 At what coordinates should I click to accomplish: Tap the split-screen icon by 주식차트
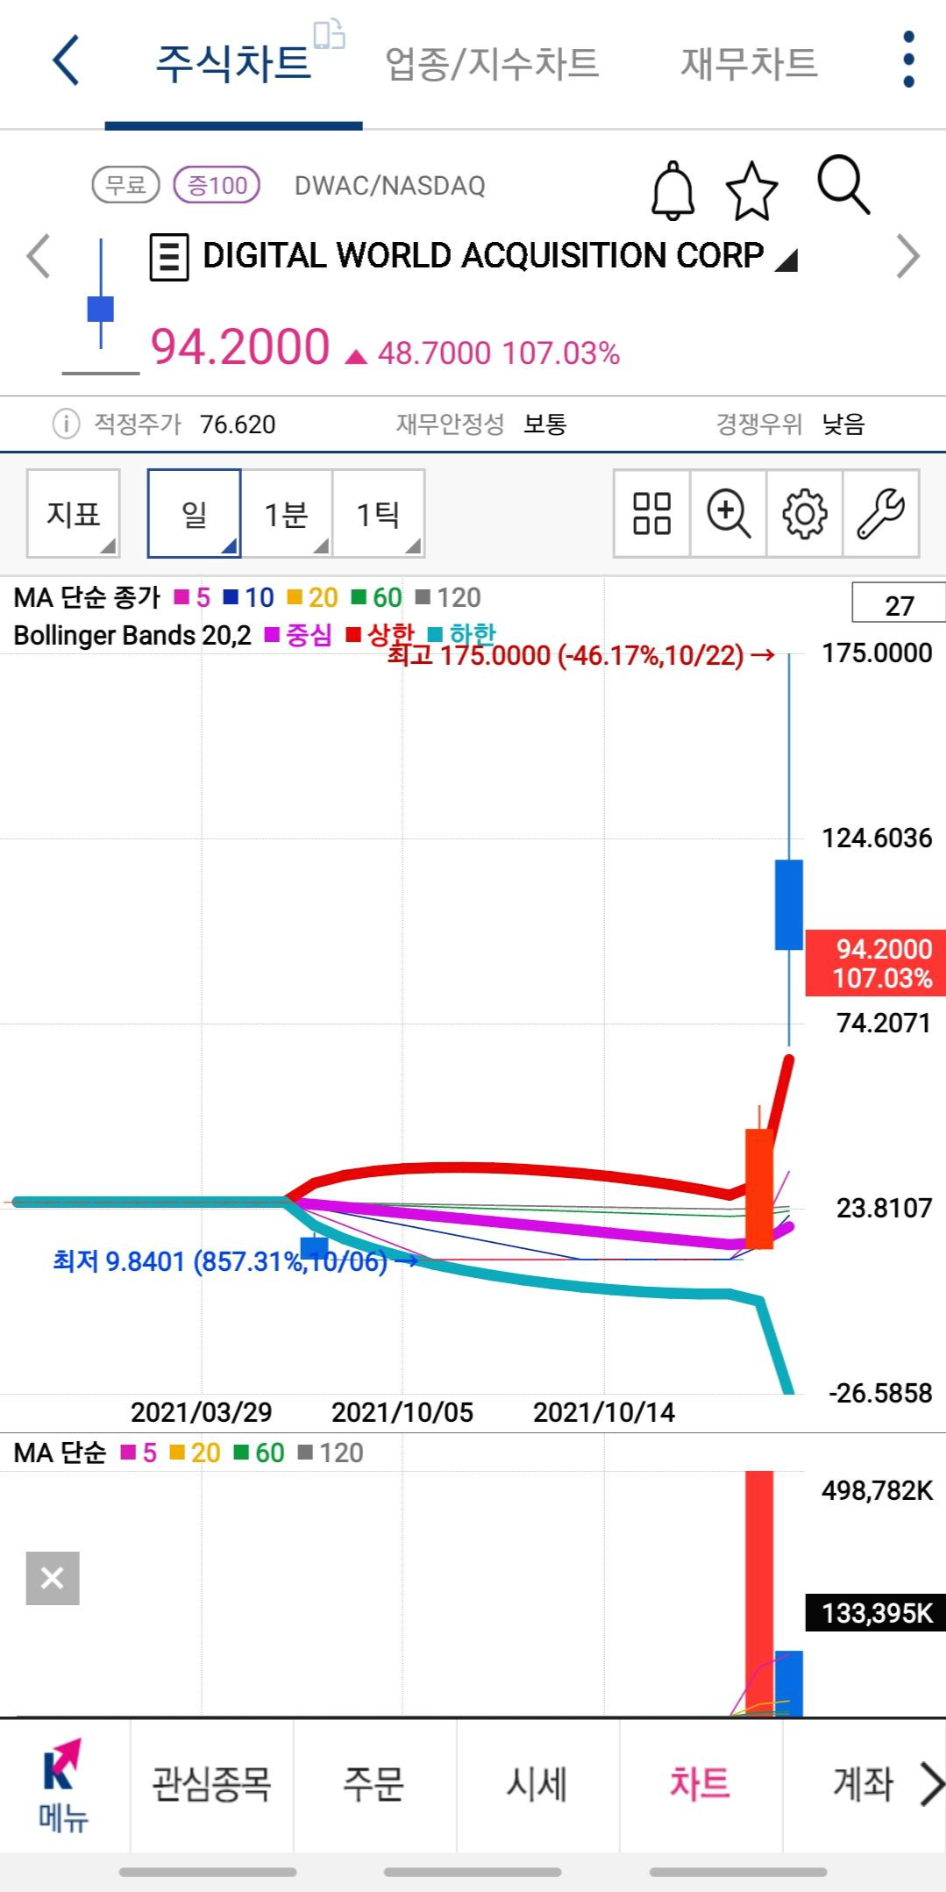(329, 34)
